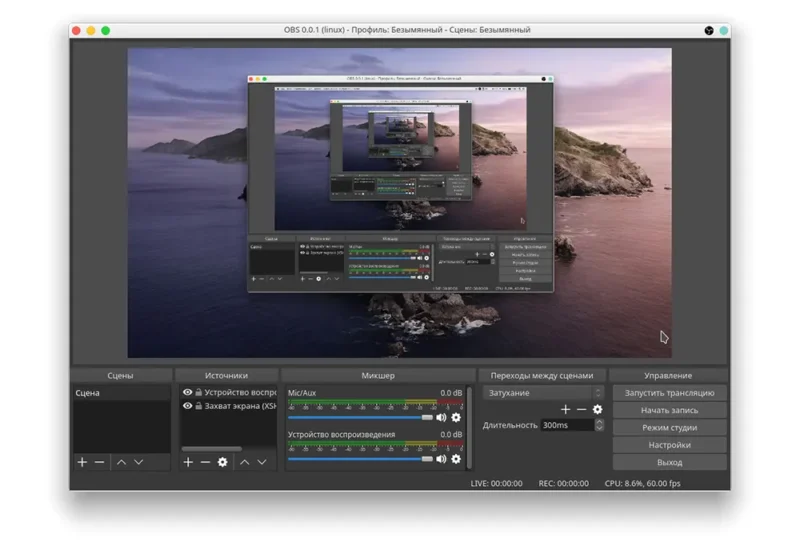
Task: Click the OBS logo in the title bar
Action: pos(709,31)
